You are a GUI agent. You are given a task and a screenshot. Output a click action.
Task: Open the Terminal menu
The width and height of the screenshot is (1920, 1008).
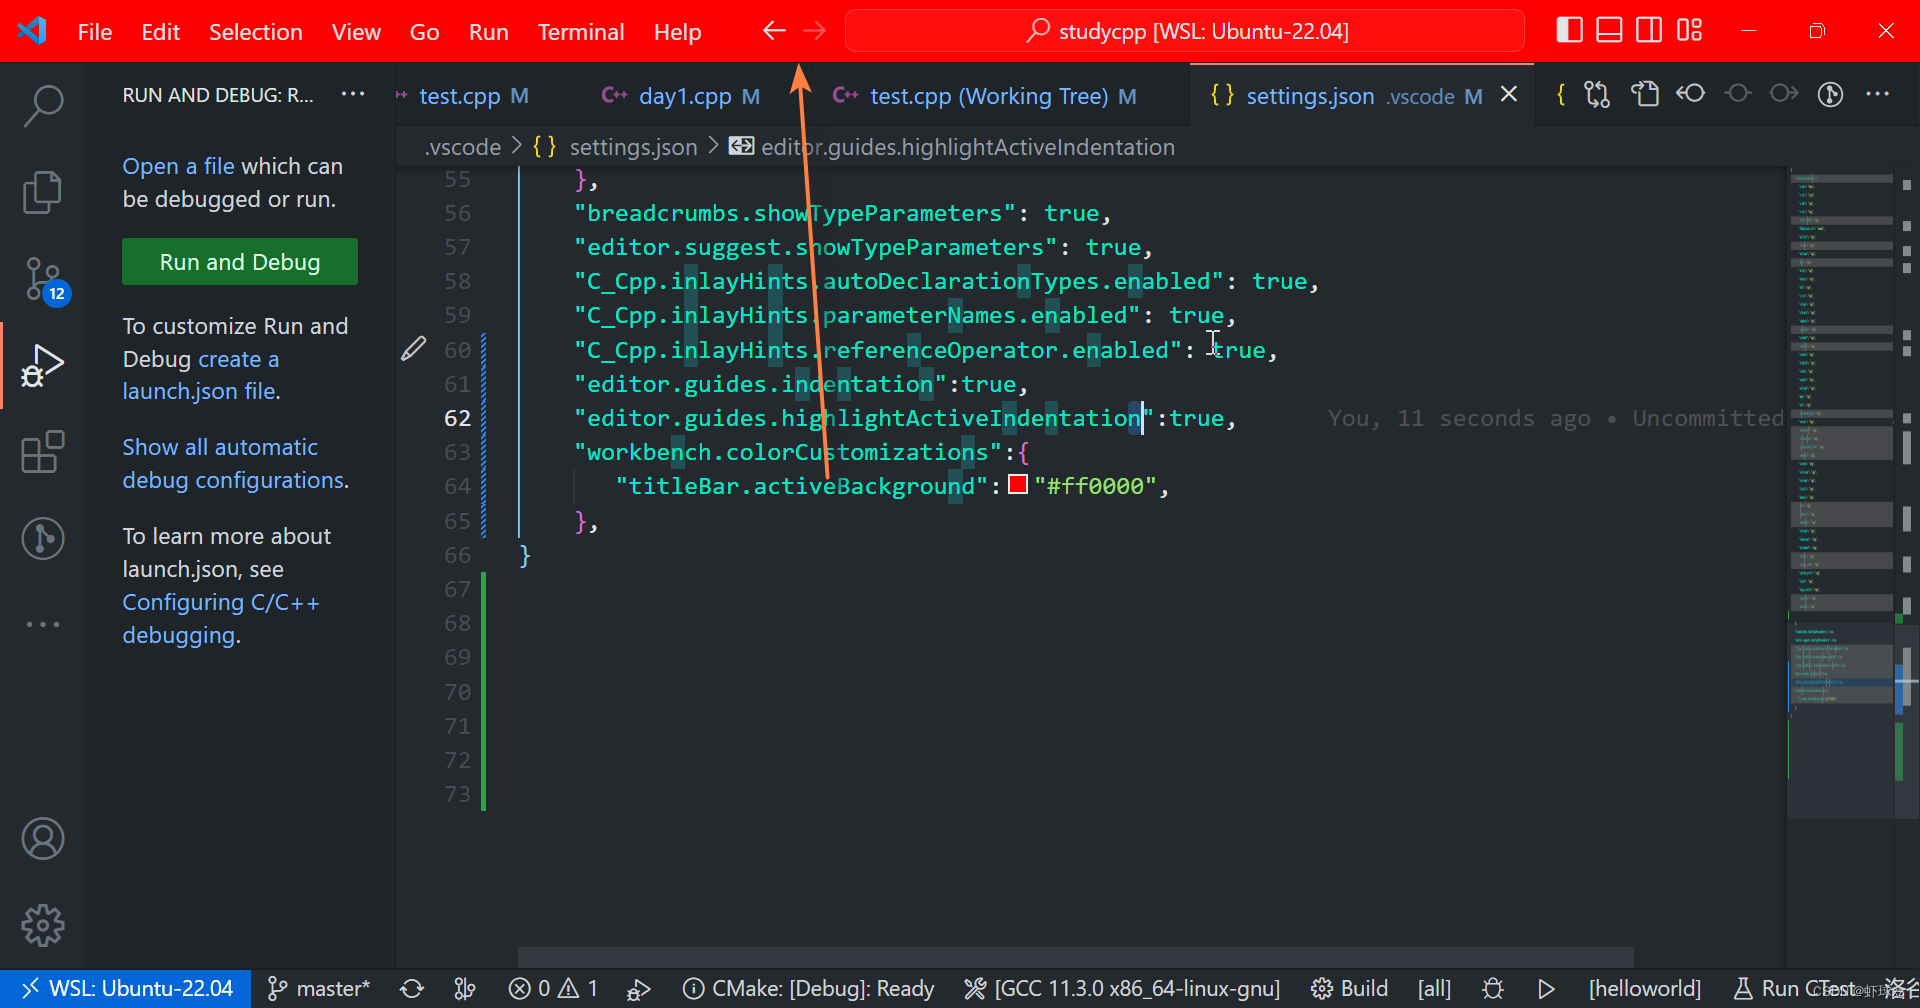pyautogui.click(x=581, y=32)
